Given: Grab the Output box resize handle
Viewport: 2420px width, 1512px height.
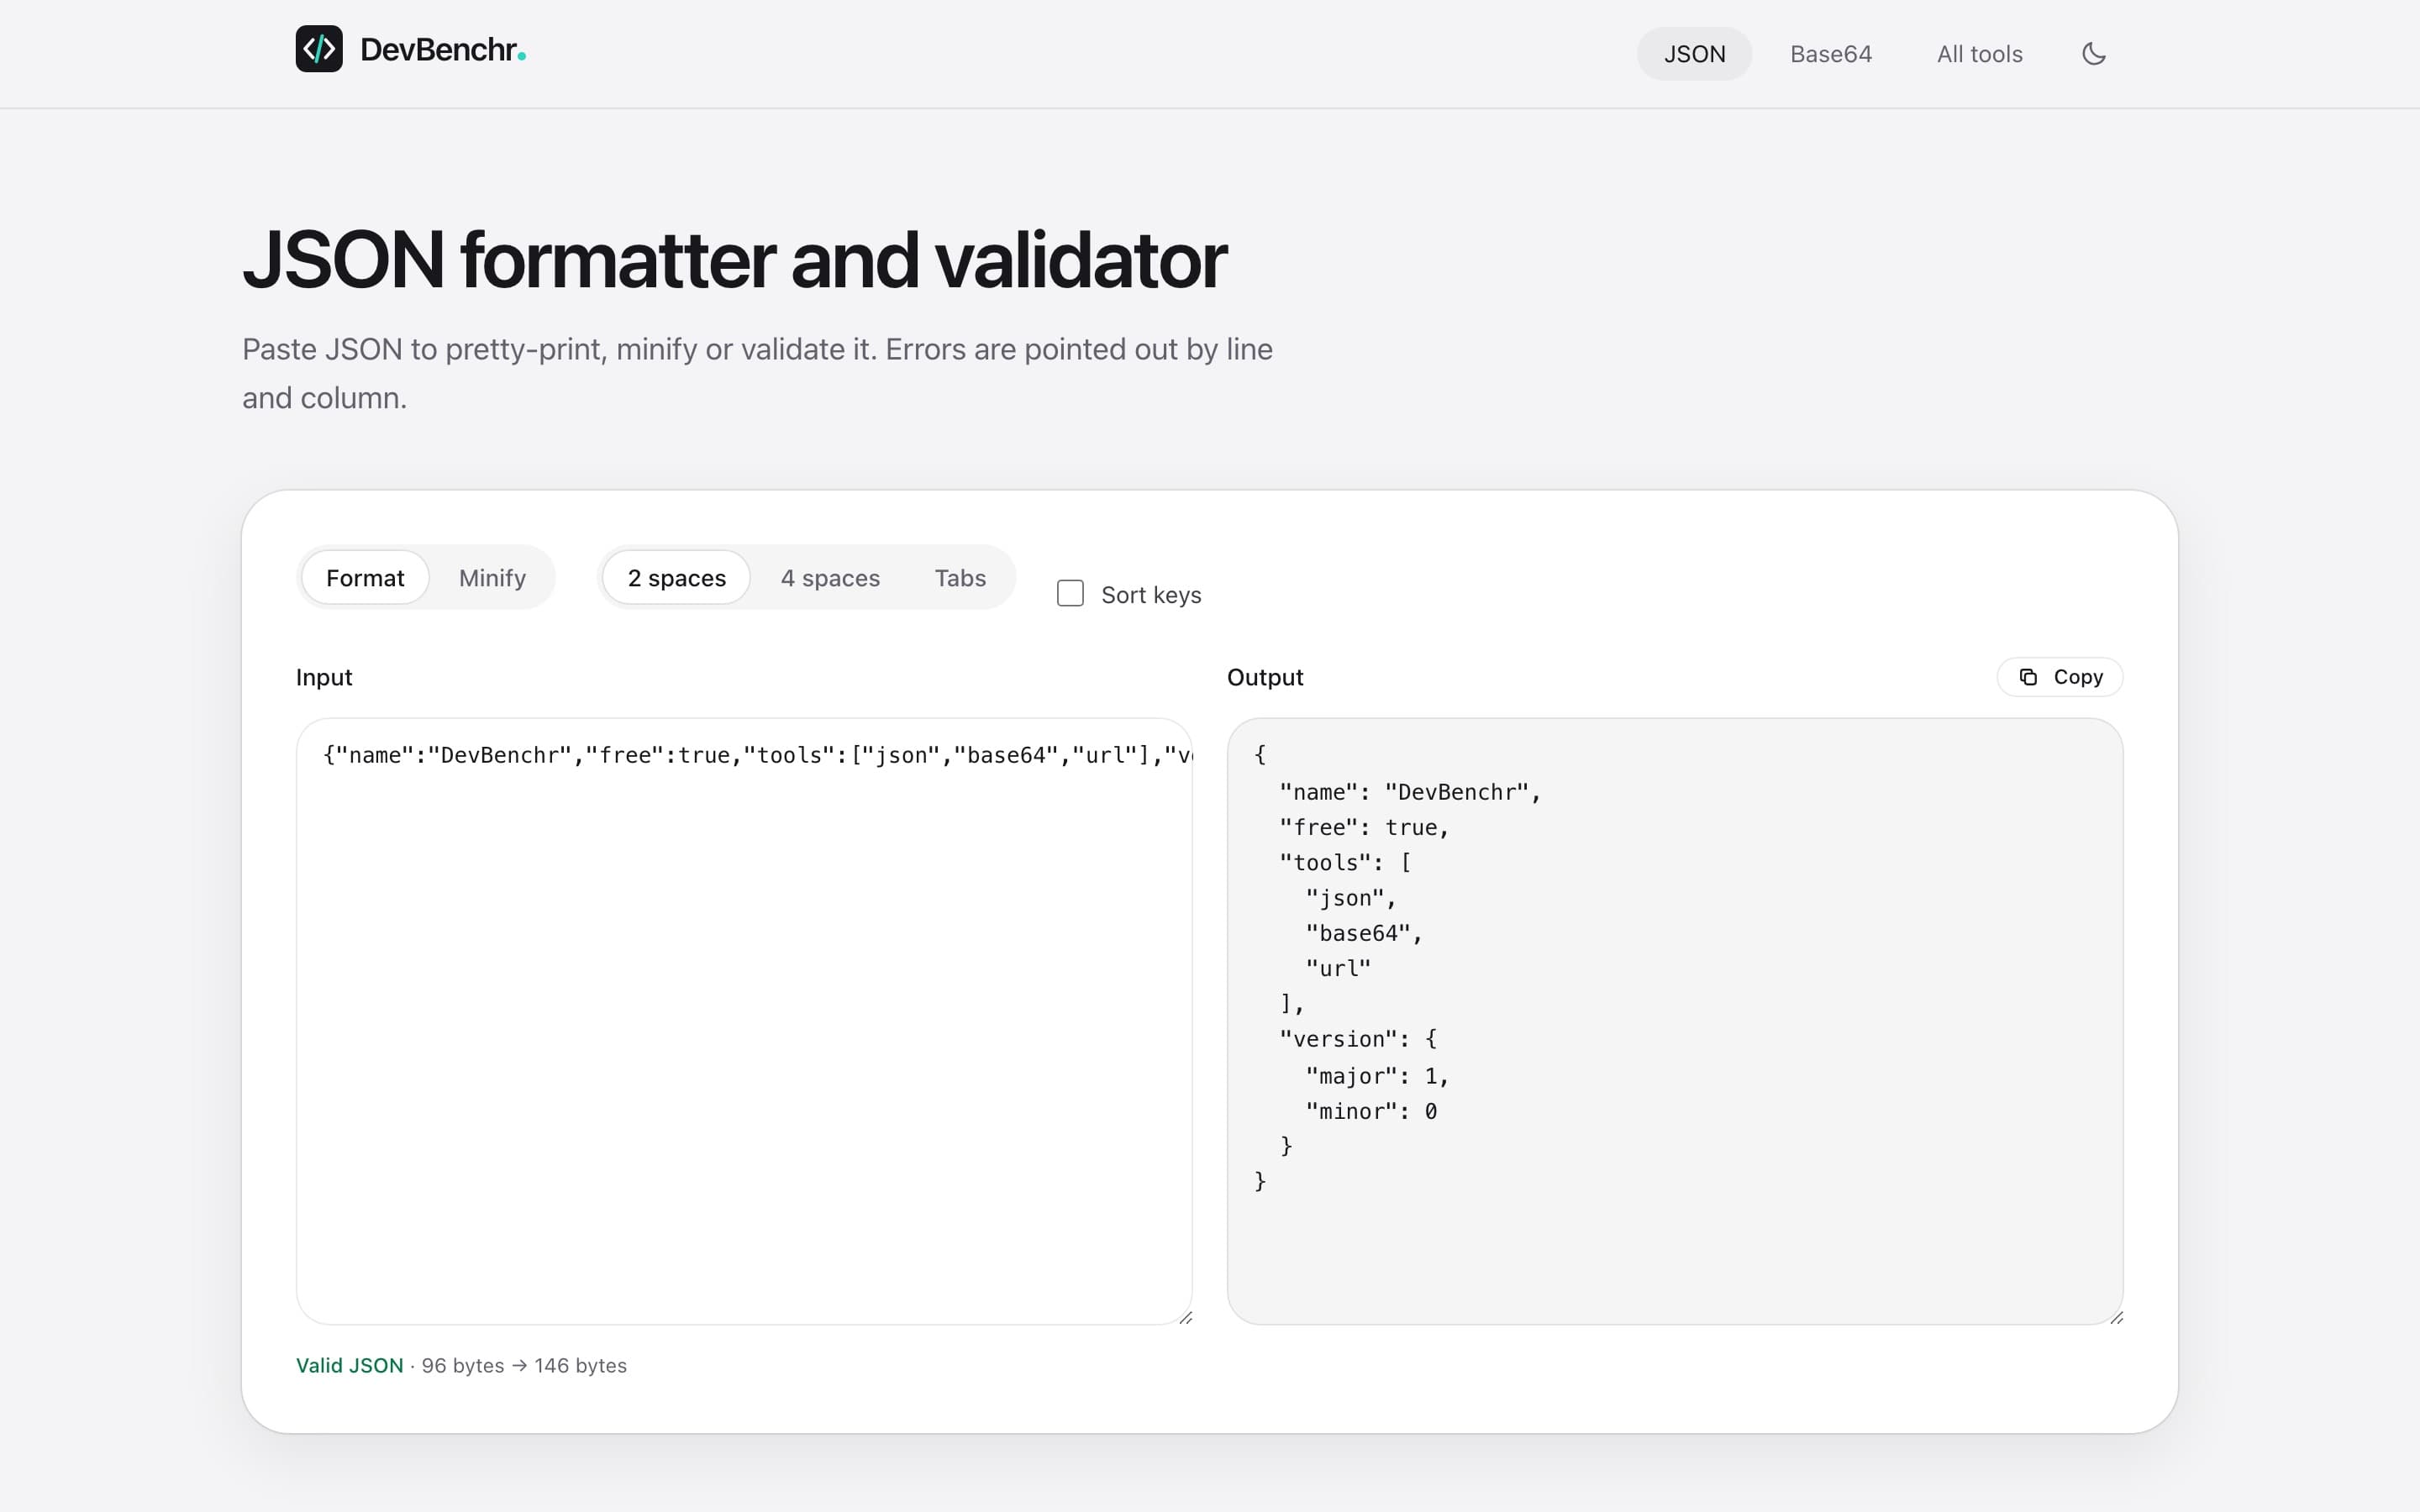Looking at the screenshot, I should pyautogui.click(x=2116, y=1317).
